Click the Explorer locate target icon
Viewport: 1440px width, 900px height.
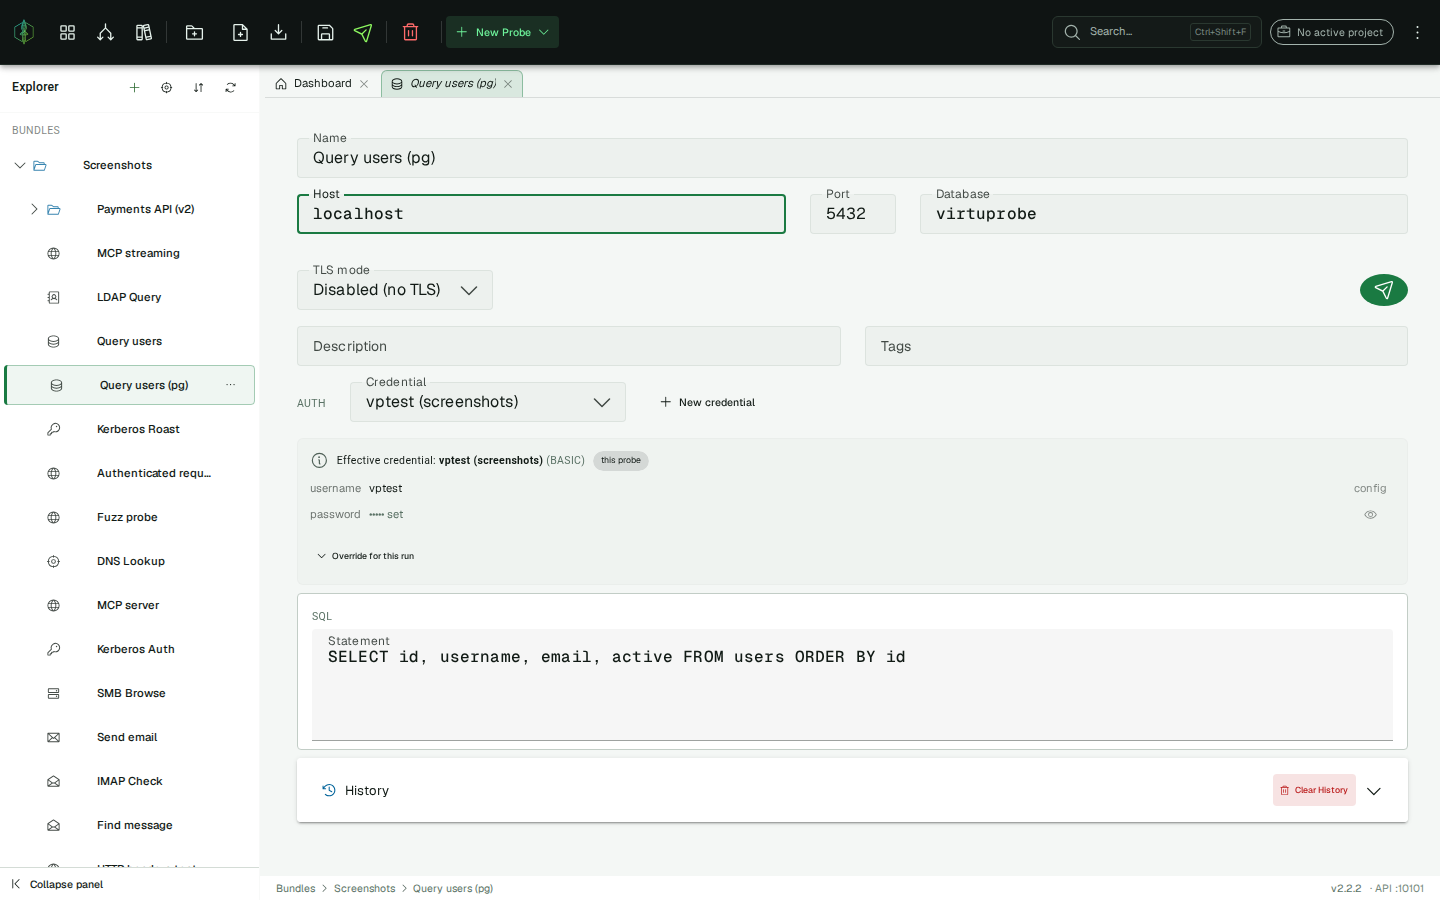167,88
